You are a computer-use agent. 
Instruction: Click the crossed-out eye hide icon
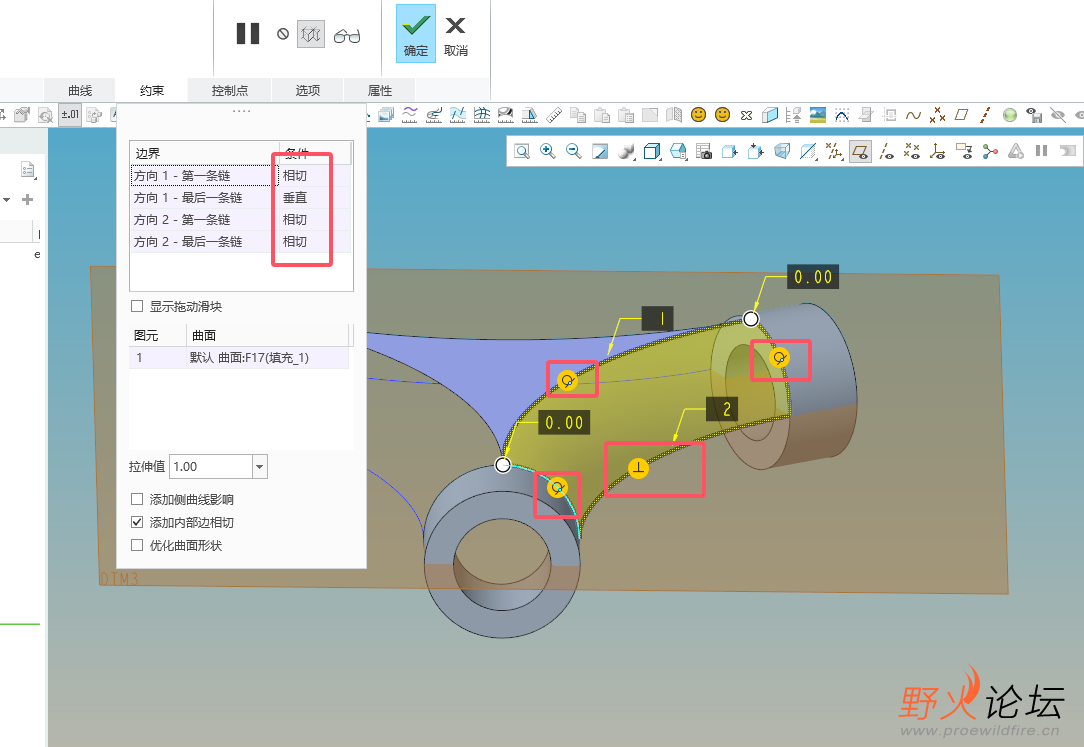tap(1058, 115)
